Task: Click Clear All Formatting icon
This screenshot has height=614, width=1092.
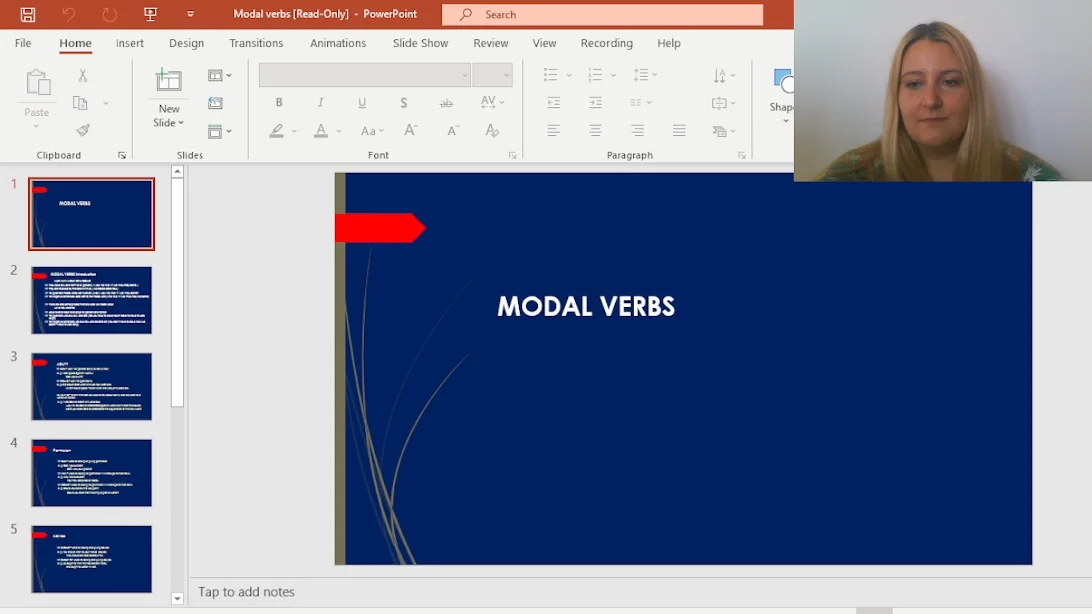Action: click(492, 130)
